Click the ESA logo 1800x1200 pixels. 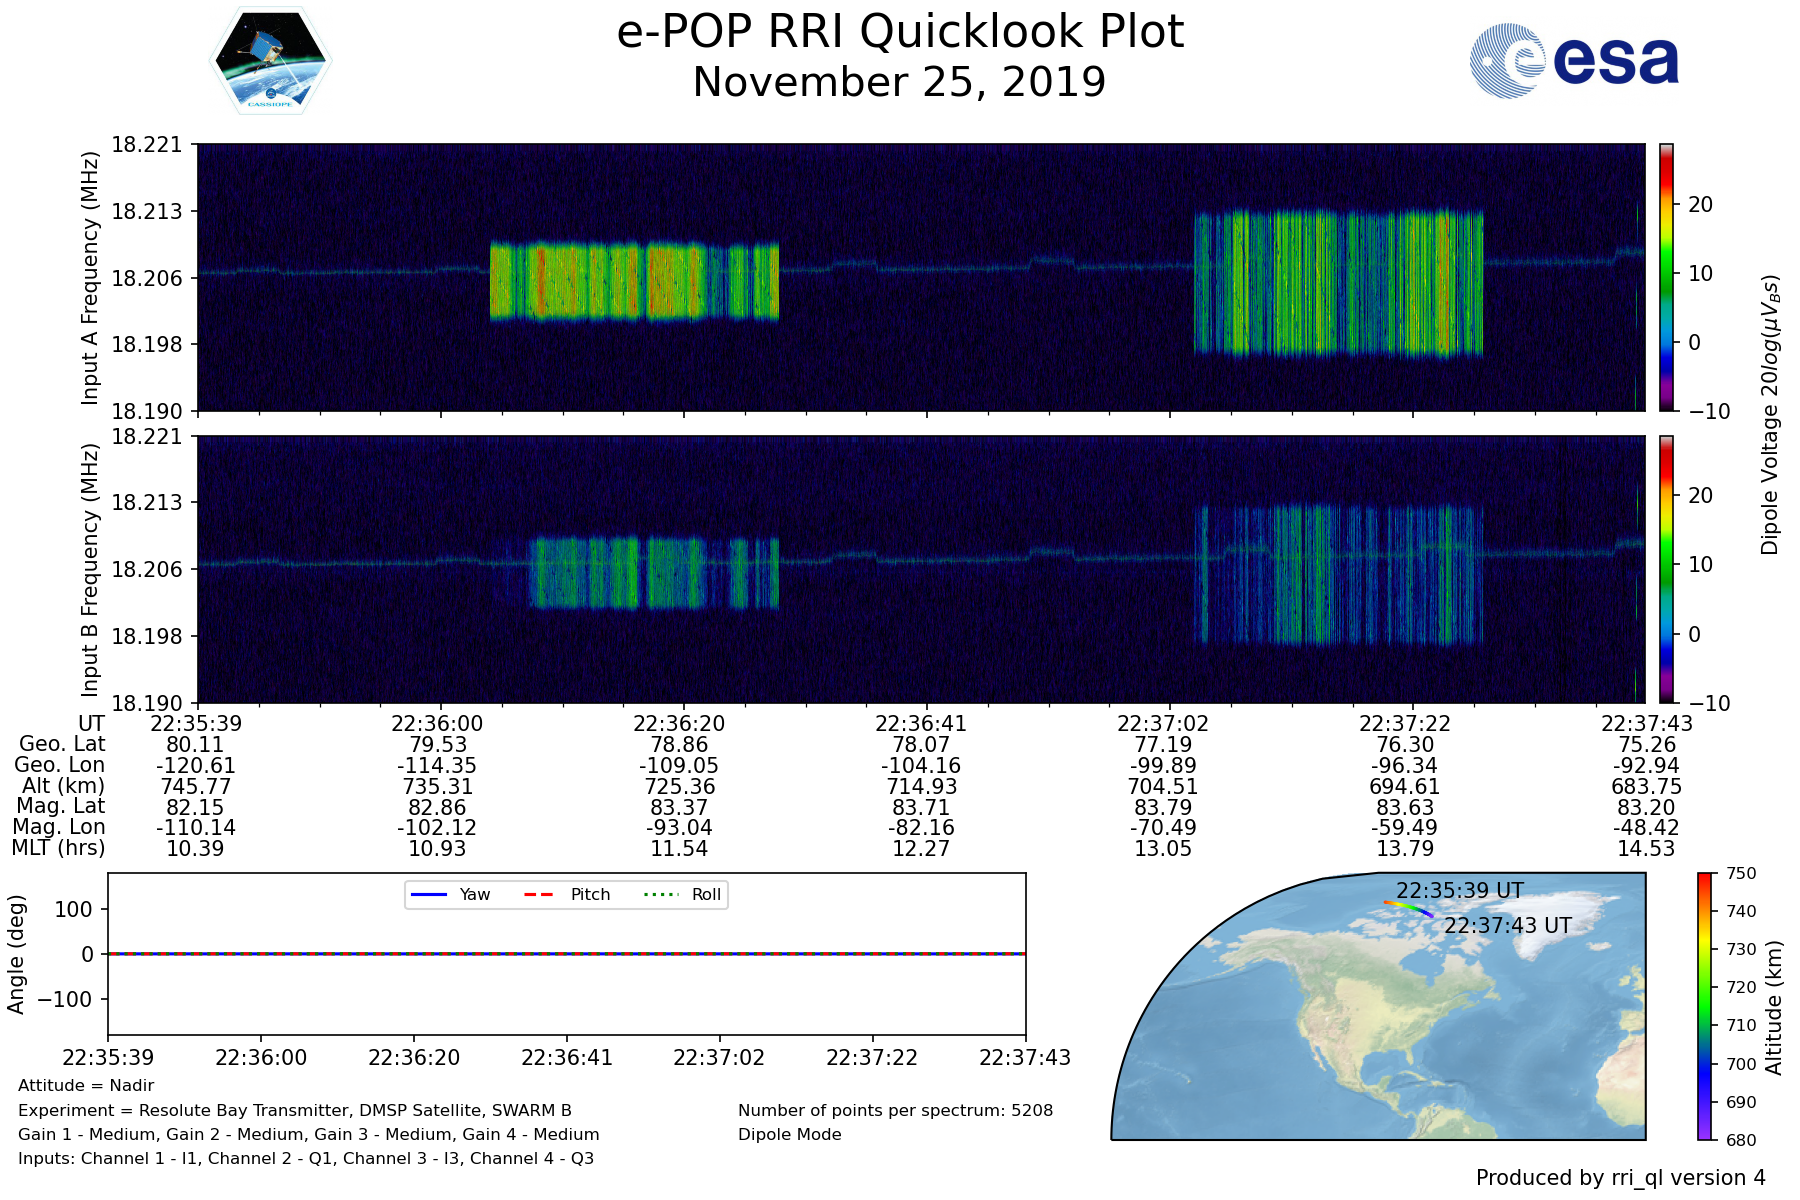(x=1574, y=61)
